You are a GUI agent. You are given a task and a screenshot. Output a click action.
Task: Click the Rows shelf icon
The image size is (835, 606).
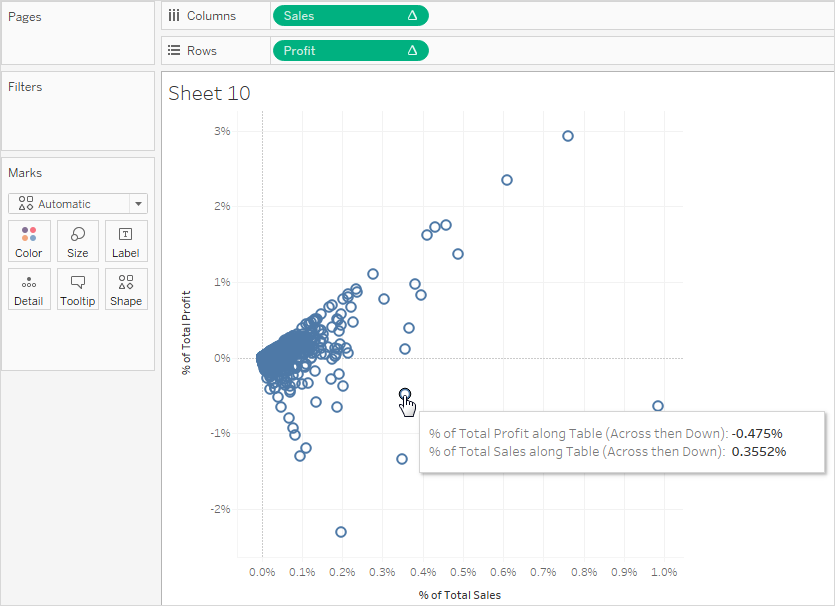174,51
